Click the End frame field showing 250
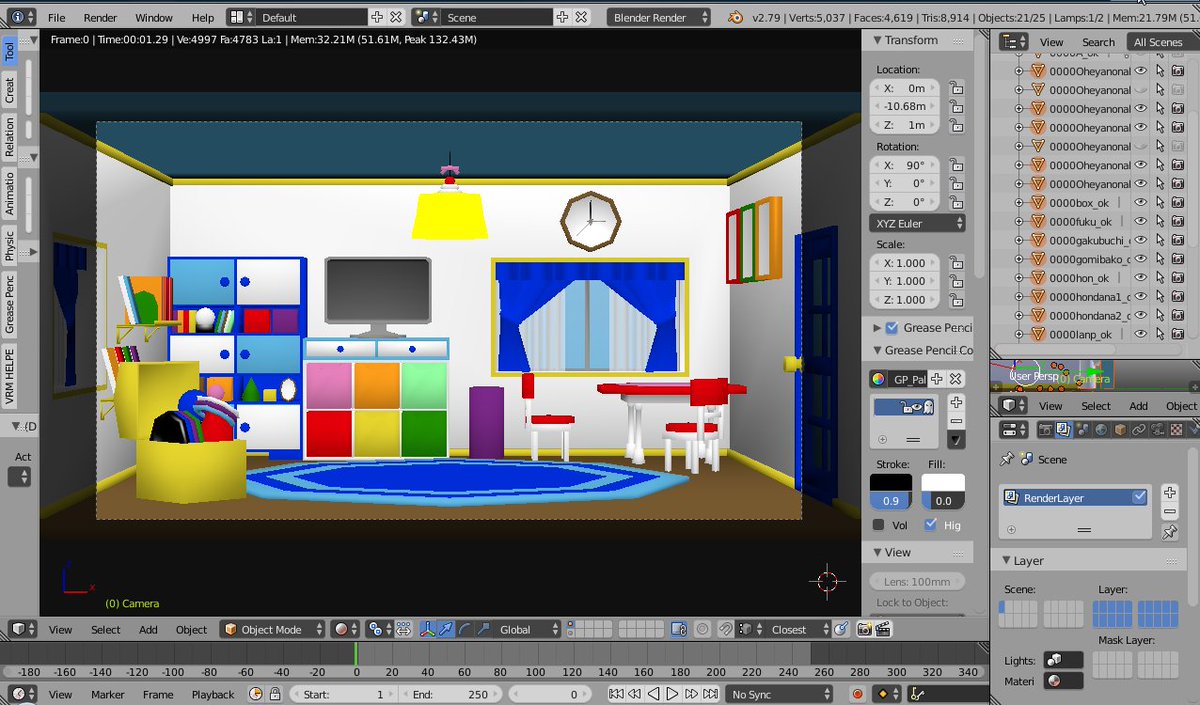 point(448,694)
